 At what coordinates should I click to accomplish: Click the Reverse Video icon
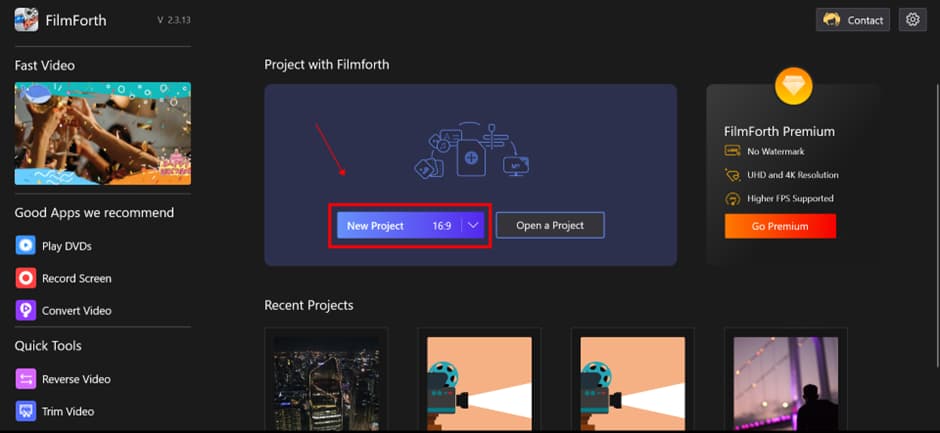pos(25,379)
